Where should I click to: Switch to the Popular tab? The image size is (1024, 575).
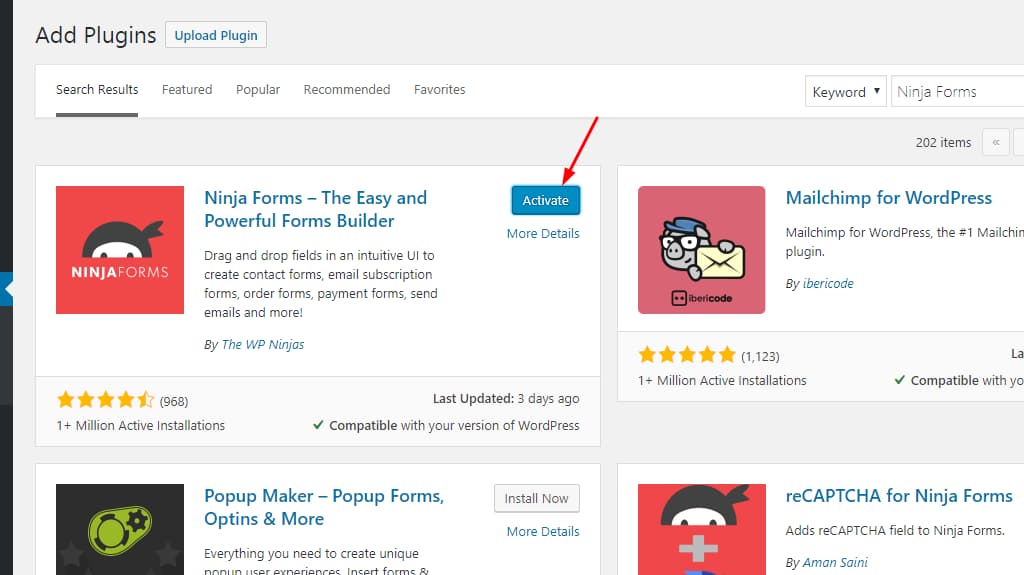[258, 90]
